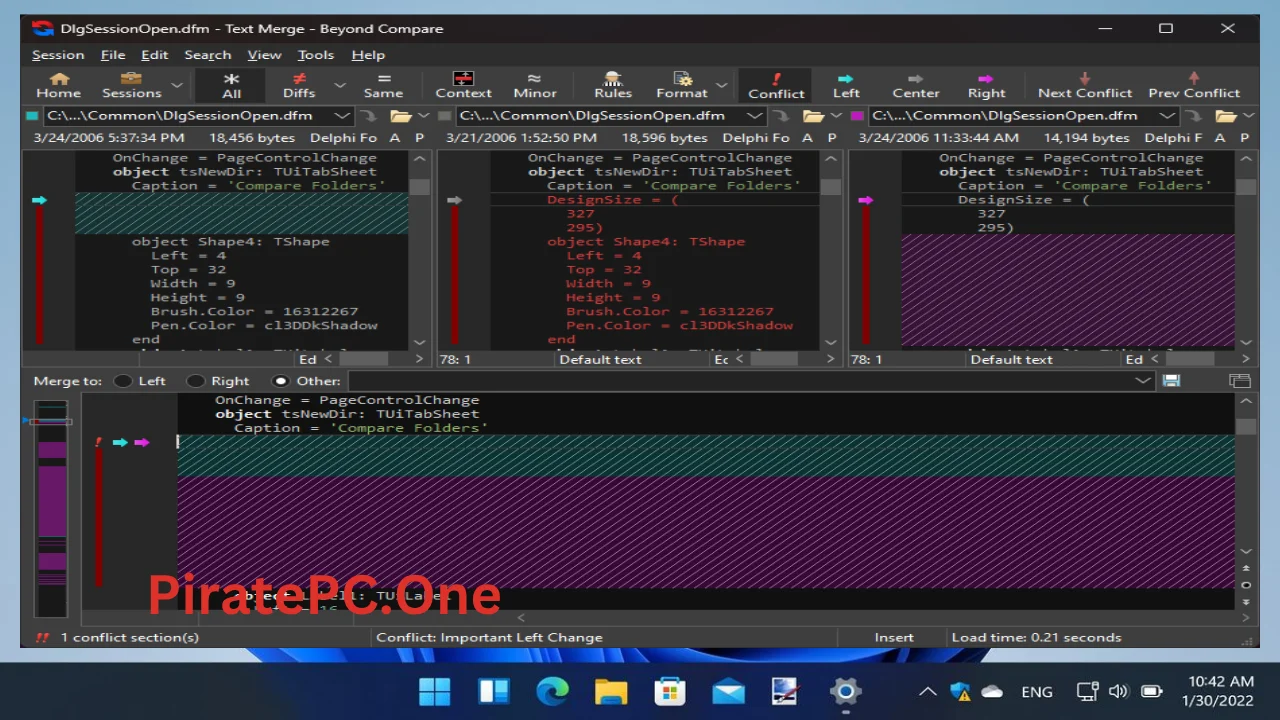Click 'Conflict: Important Left Change' status text
Viewport: 1280px width, 720px height.
pyautogui.click(x=489, y=637)
